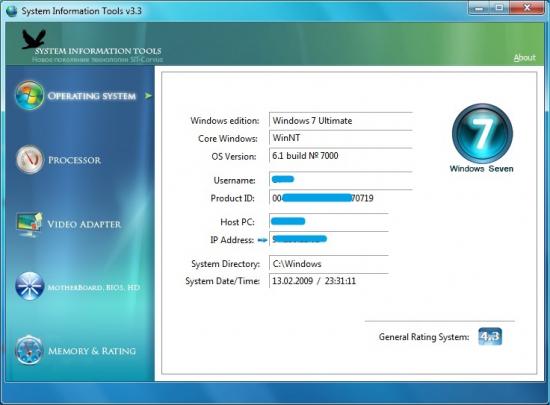Click the Core Windows field showing WinNT
The height and width of the screenshot is (405, 550).
341,138
